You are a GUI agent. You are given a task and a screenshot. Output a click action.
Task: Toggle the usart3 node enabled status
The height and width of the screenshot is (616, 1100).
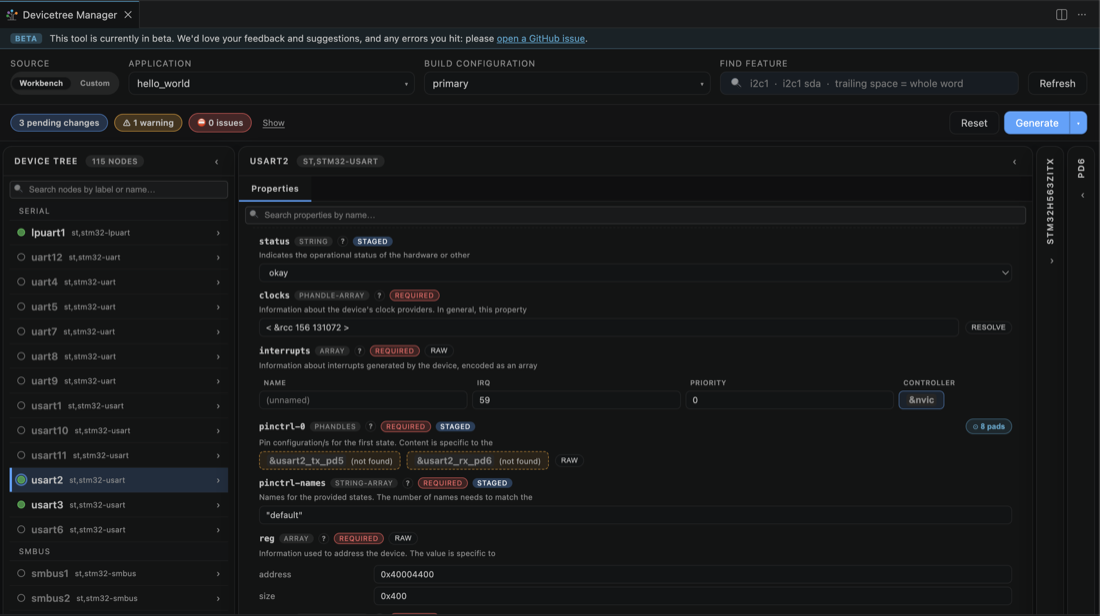pyautogui.click(x=21, y=505)
